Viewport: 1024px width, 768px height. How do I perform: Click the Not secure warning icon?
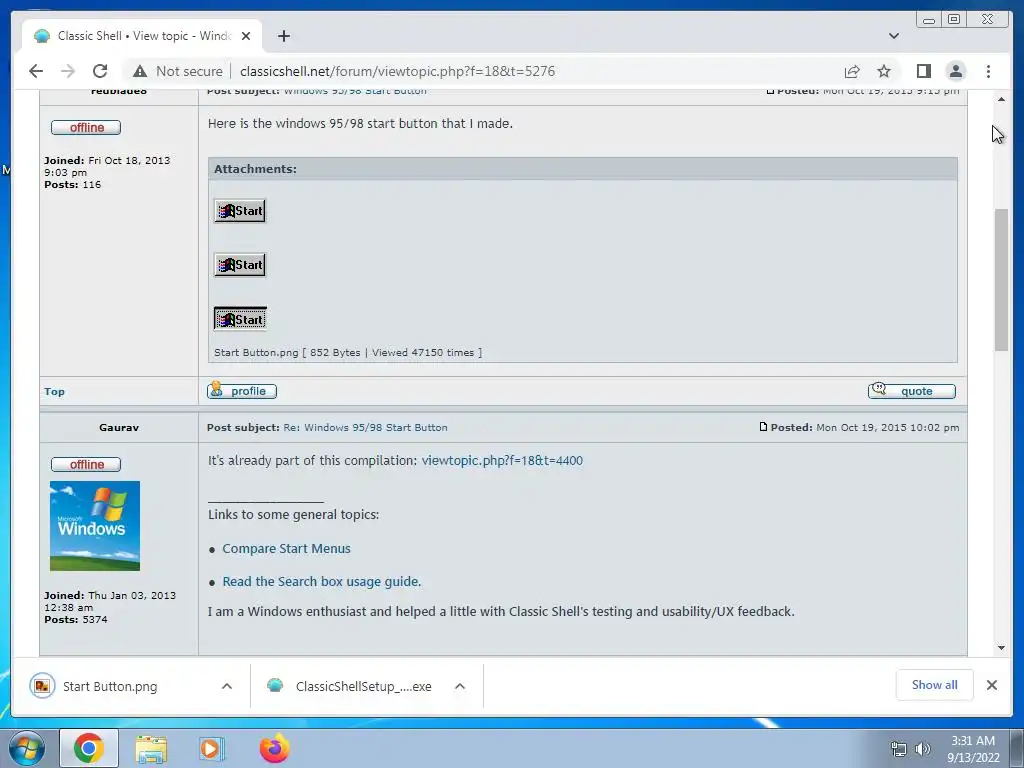coord(140,71)
